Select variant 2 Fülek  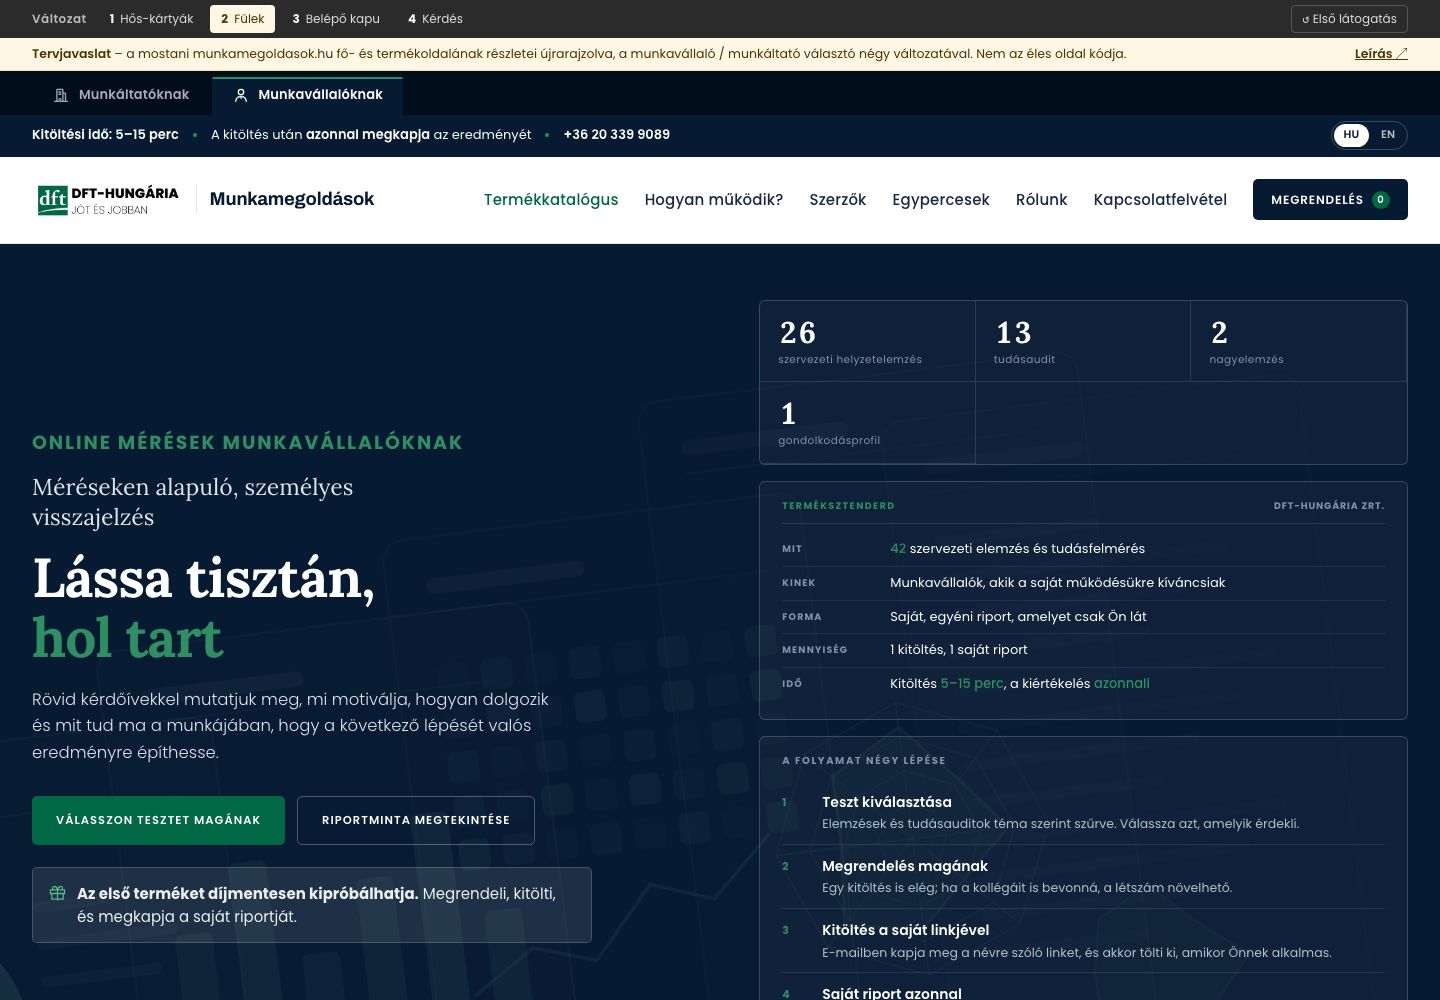click(243, 19)
